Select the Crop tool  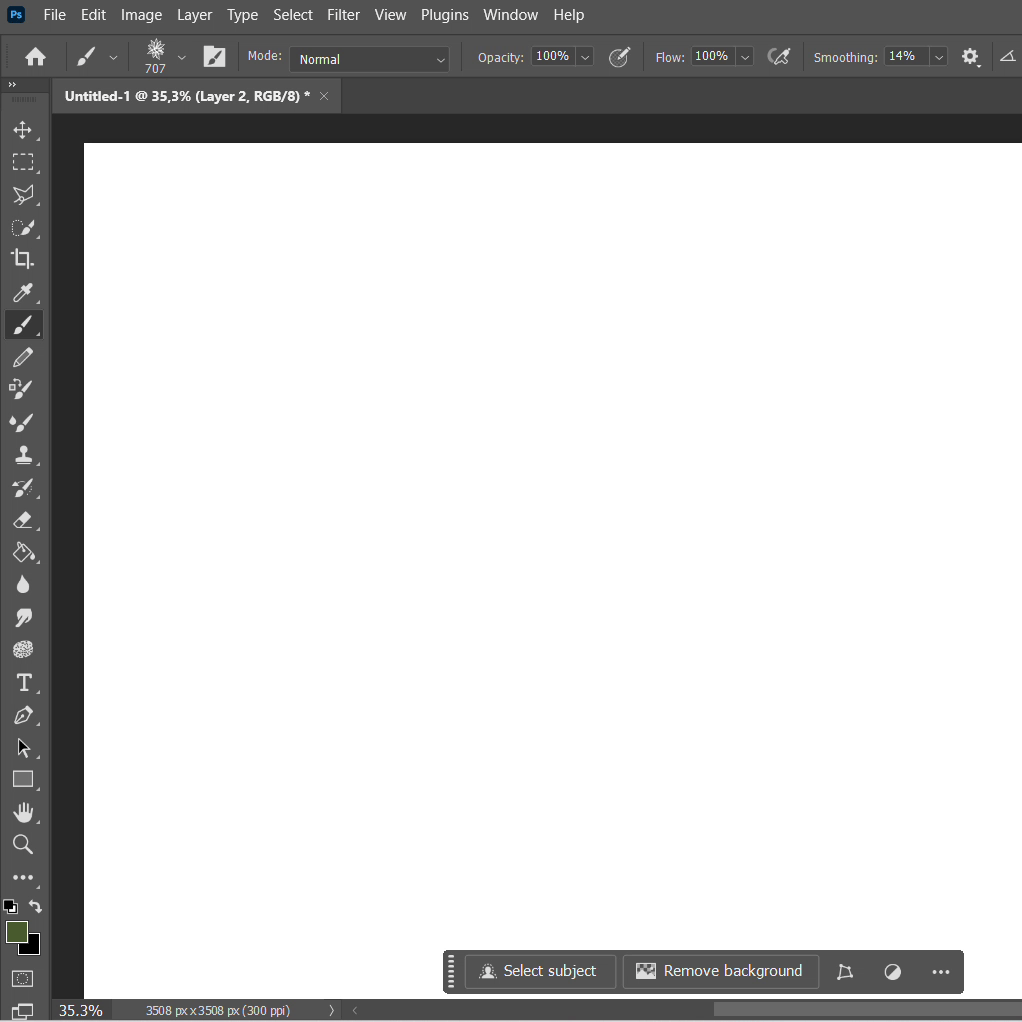[24, 259]
